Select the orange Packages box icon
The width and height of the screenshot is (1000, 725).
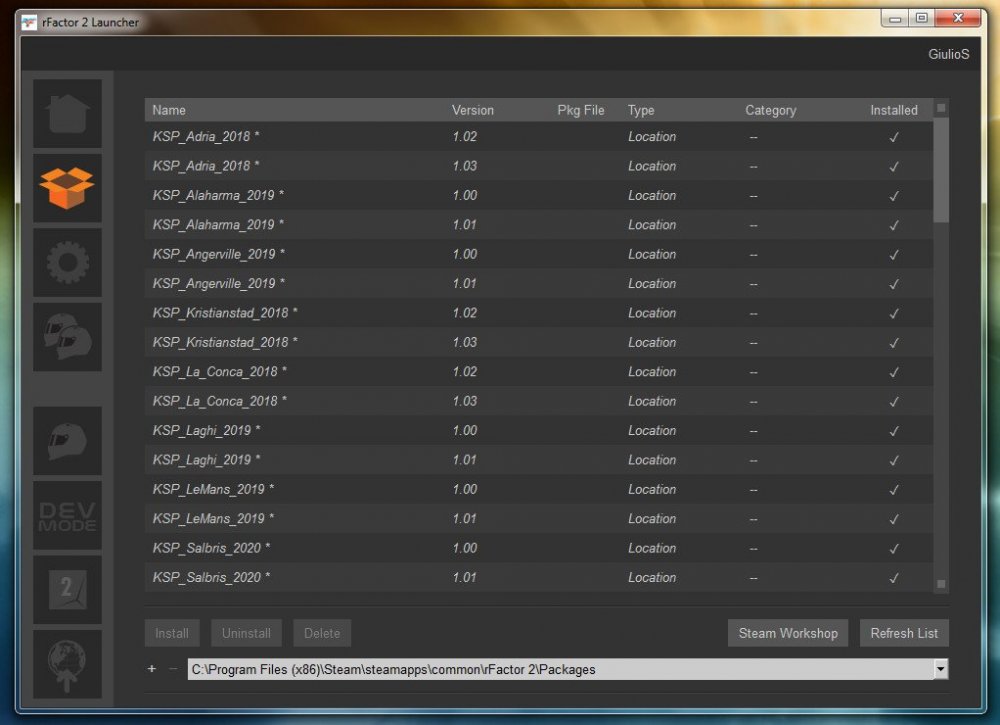point(68,188)
